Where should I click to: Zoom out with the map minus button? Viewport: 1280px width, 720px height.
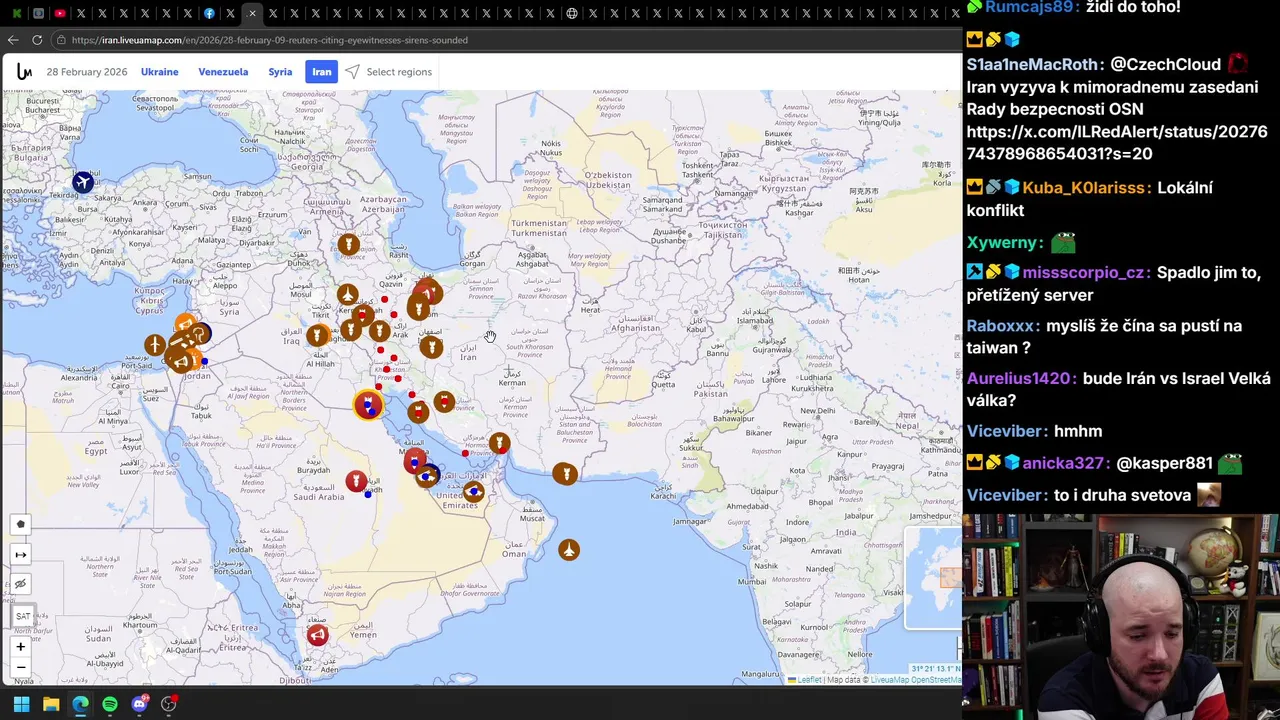[x=20, y=667]
